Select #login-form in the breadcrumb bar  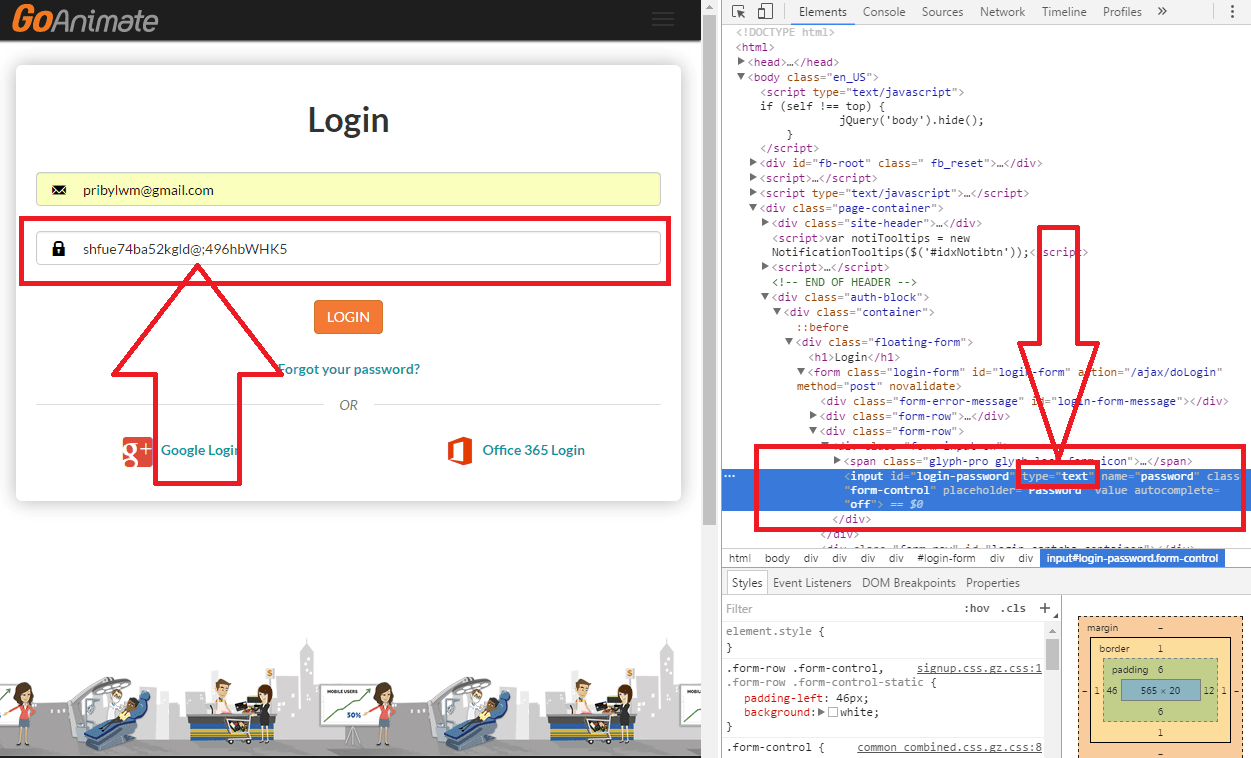pyautogui.click(x=946, y=559)
